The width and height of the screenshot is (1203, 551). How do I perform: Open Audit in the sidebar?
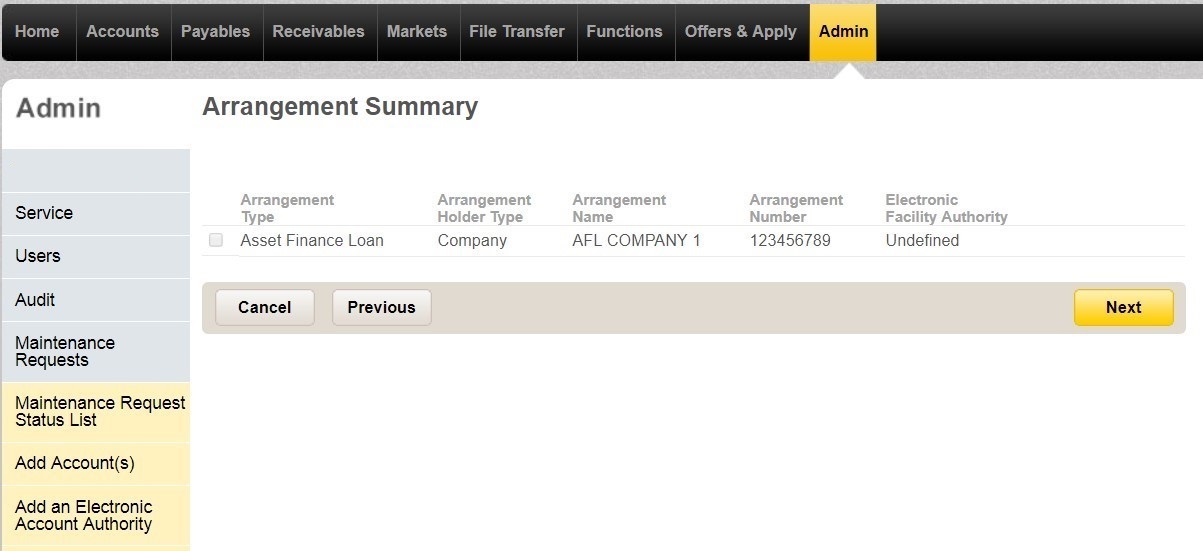(95, 300)
